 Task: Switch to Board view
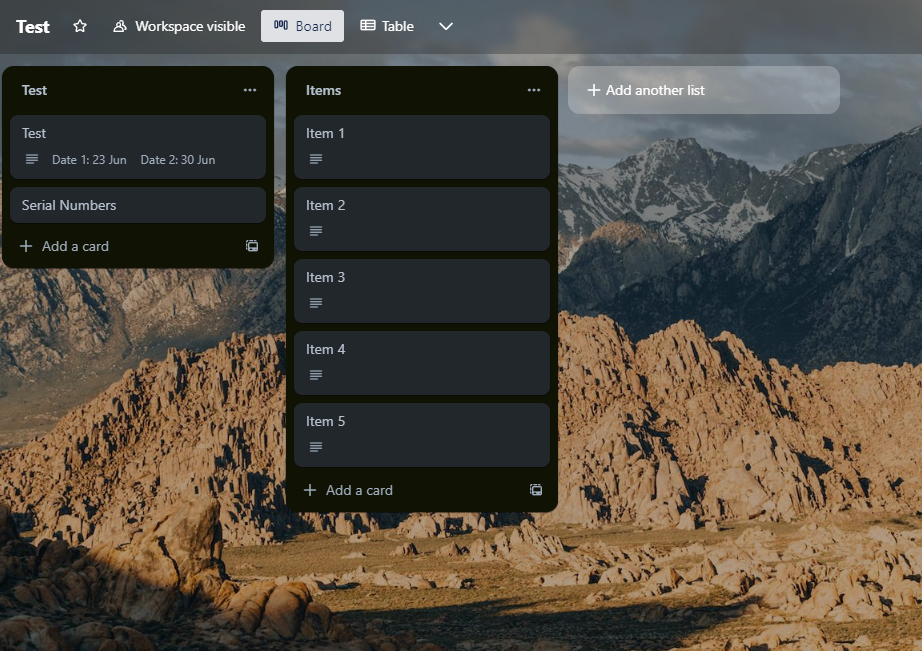tap(302, 26)
